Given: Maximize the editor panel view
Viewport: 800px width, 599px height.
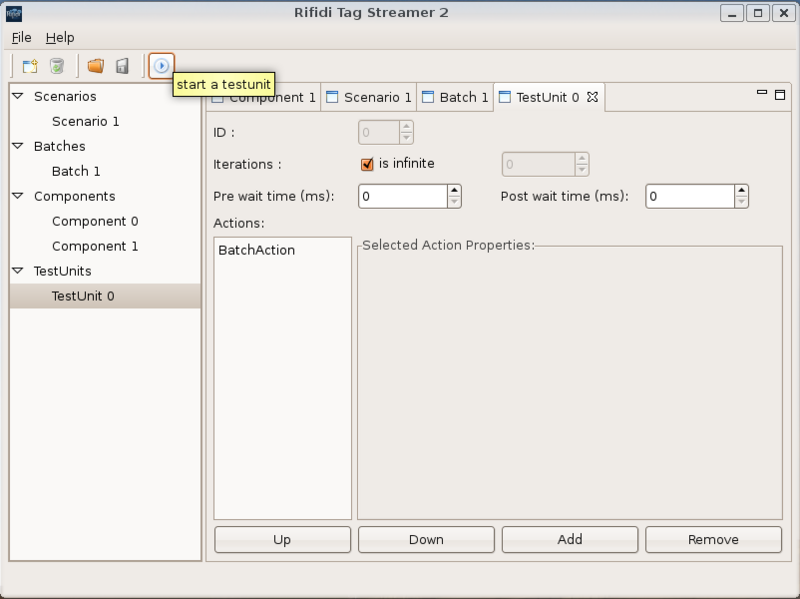Looking at the screenshot, I should tap(781, 94).
